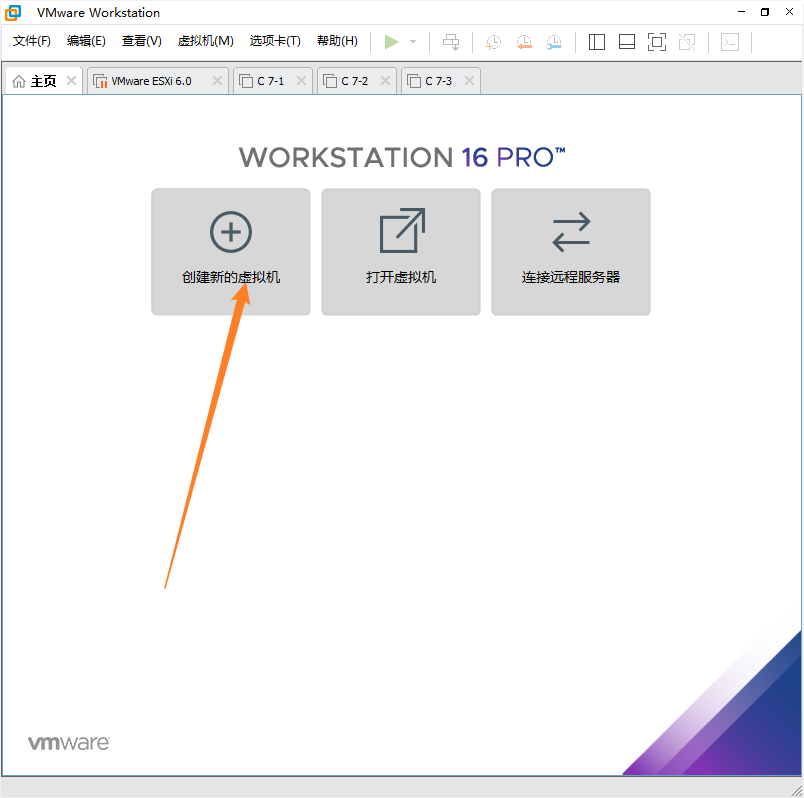Open the 虚拟机(M) menu
Image resolution: width=804 pixels, height=798 pixels.
(205, 41)
